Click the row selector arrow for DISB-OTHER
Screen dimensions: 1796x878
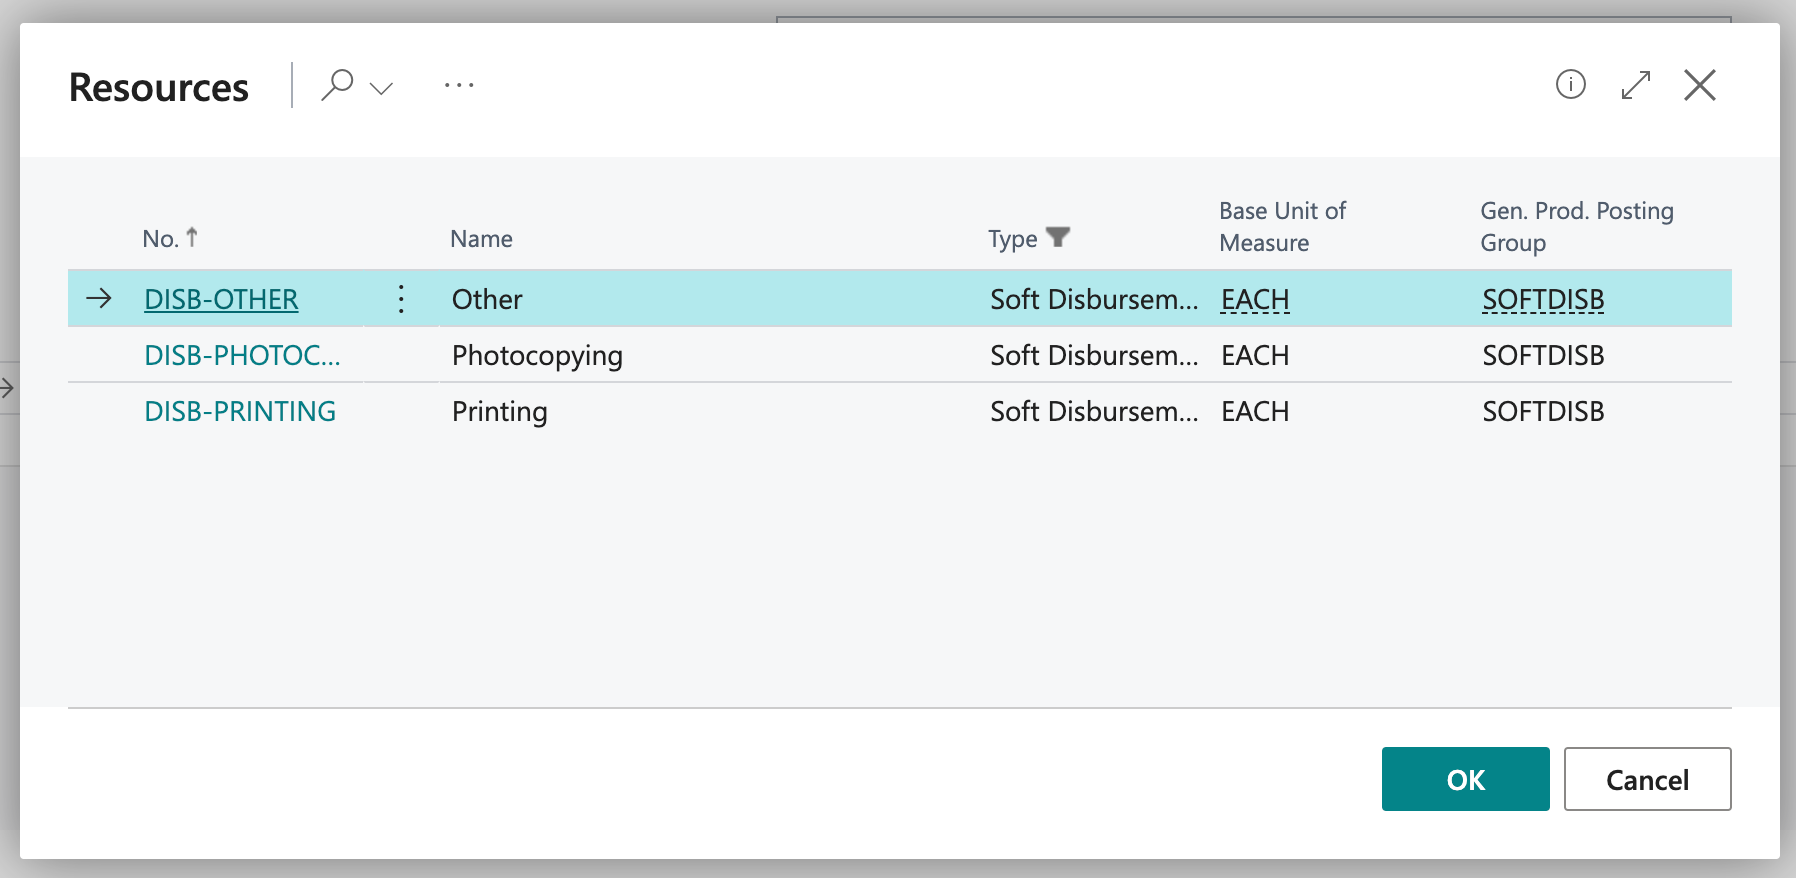[x=99, y=298]
